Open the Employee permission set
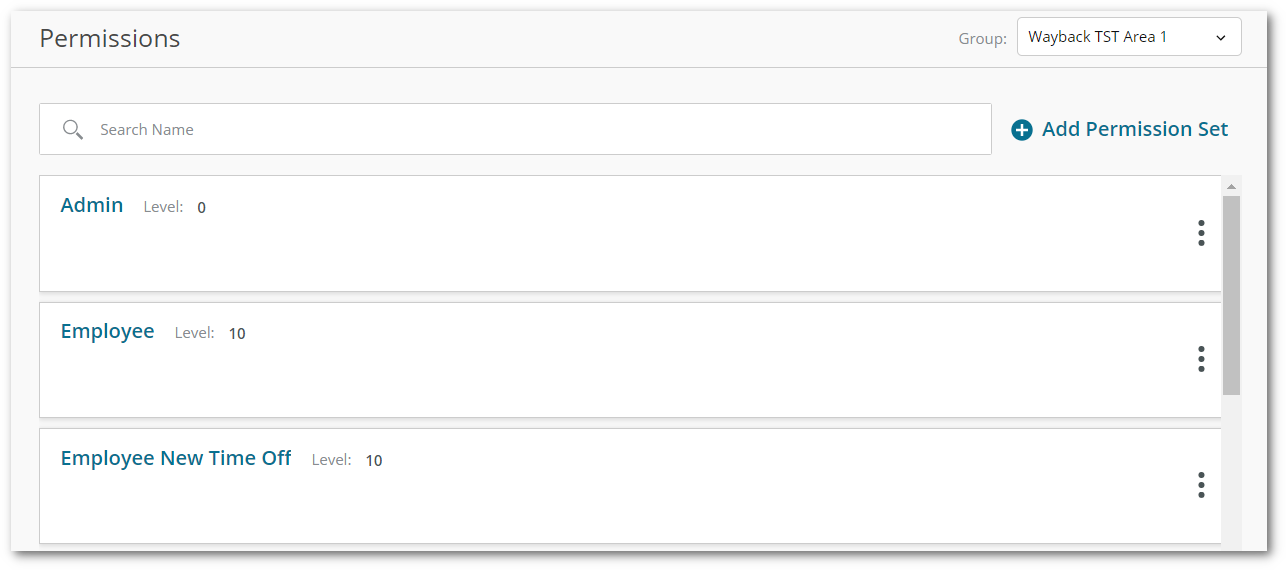The image size is (1286, 570). coord(108,331)
